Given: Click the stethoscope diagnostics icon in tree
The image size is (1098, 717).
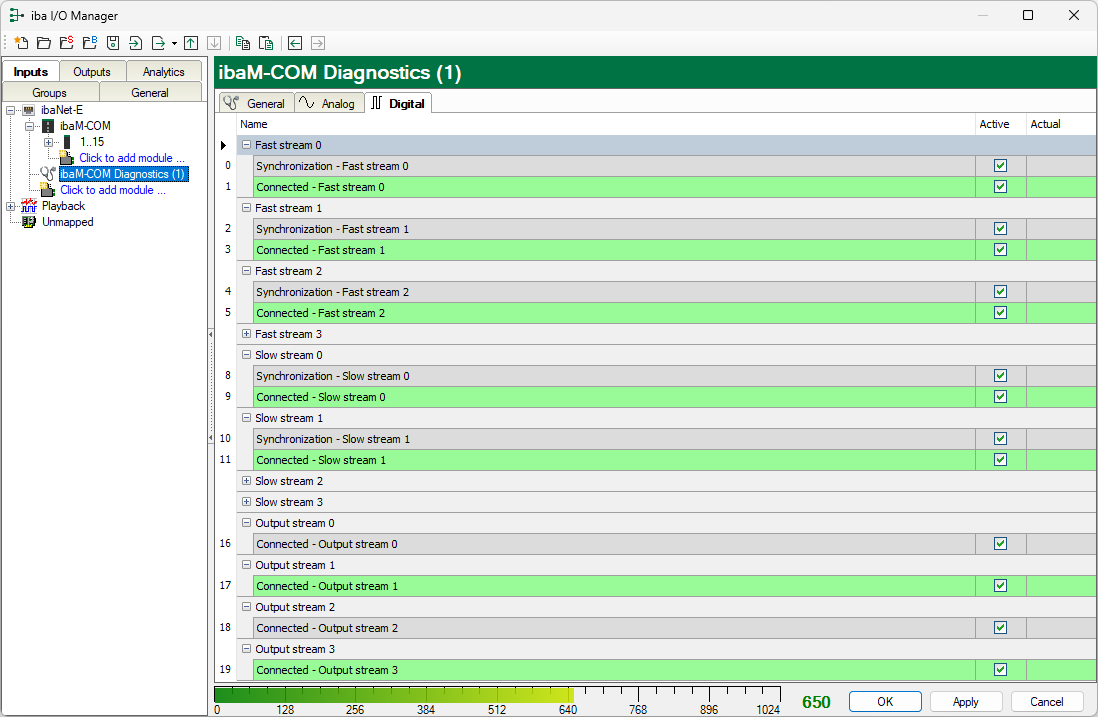Looking at the screenshot, I should coord(48,174).
